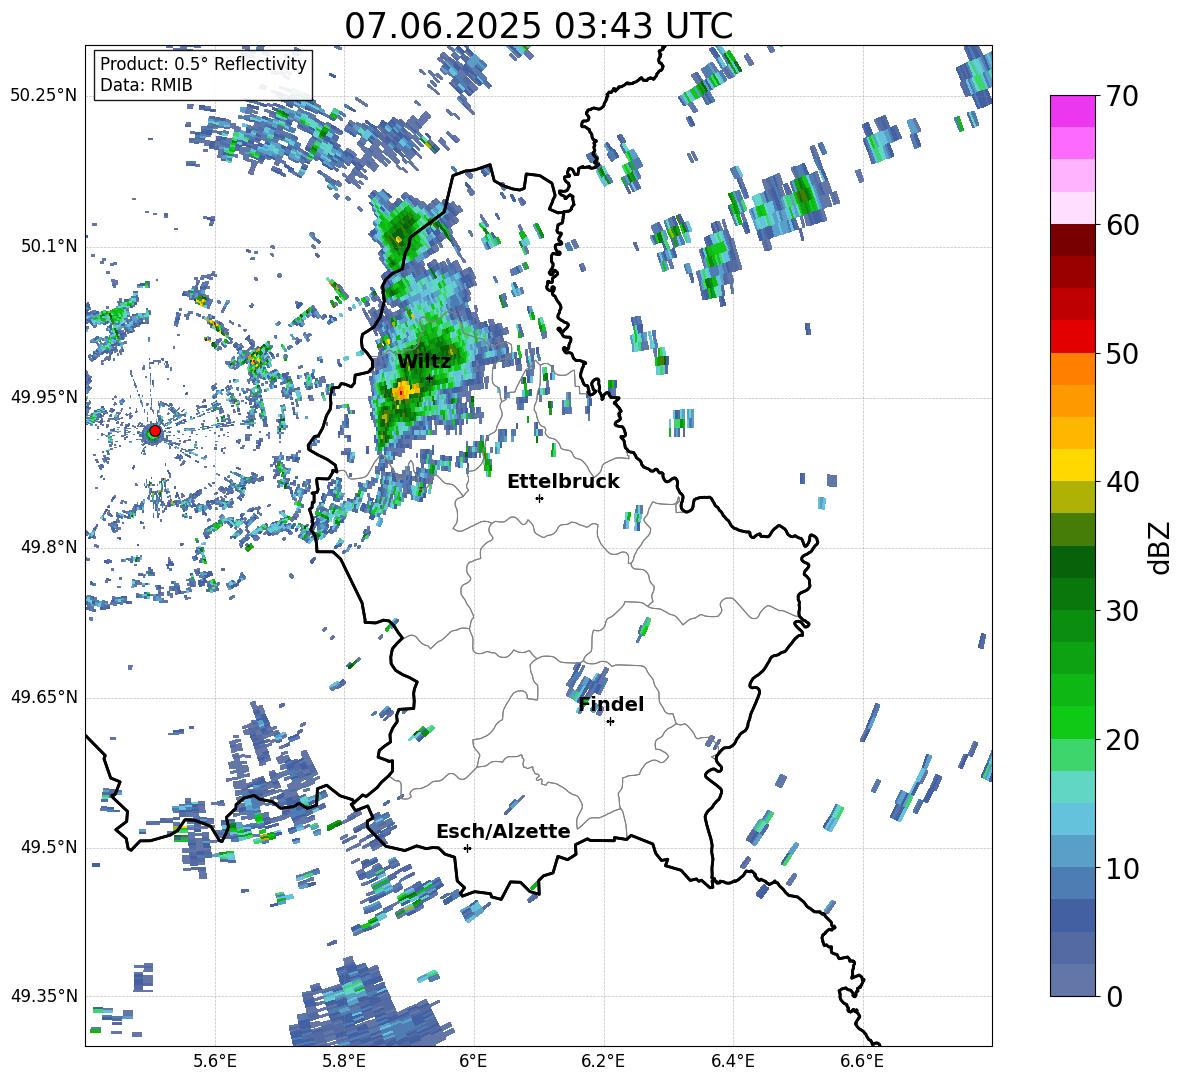Image resolution: width=1184 pixels, height=1081 pixels.
Task: Click the 10 tick on colorbar
Action: 1122,869
